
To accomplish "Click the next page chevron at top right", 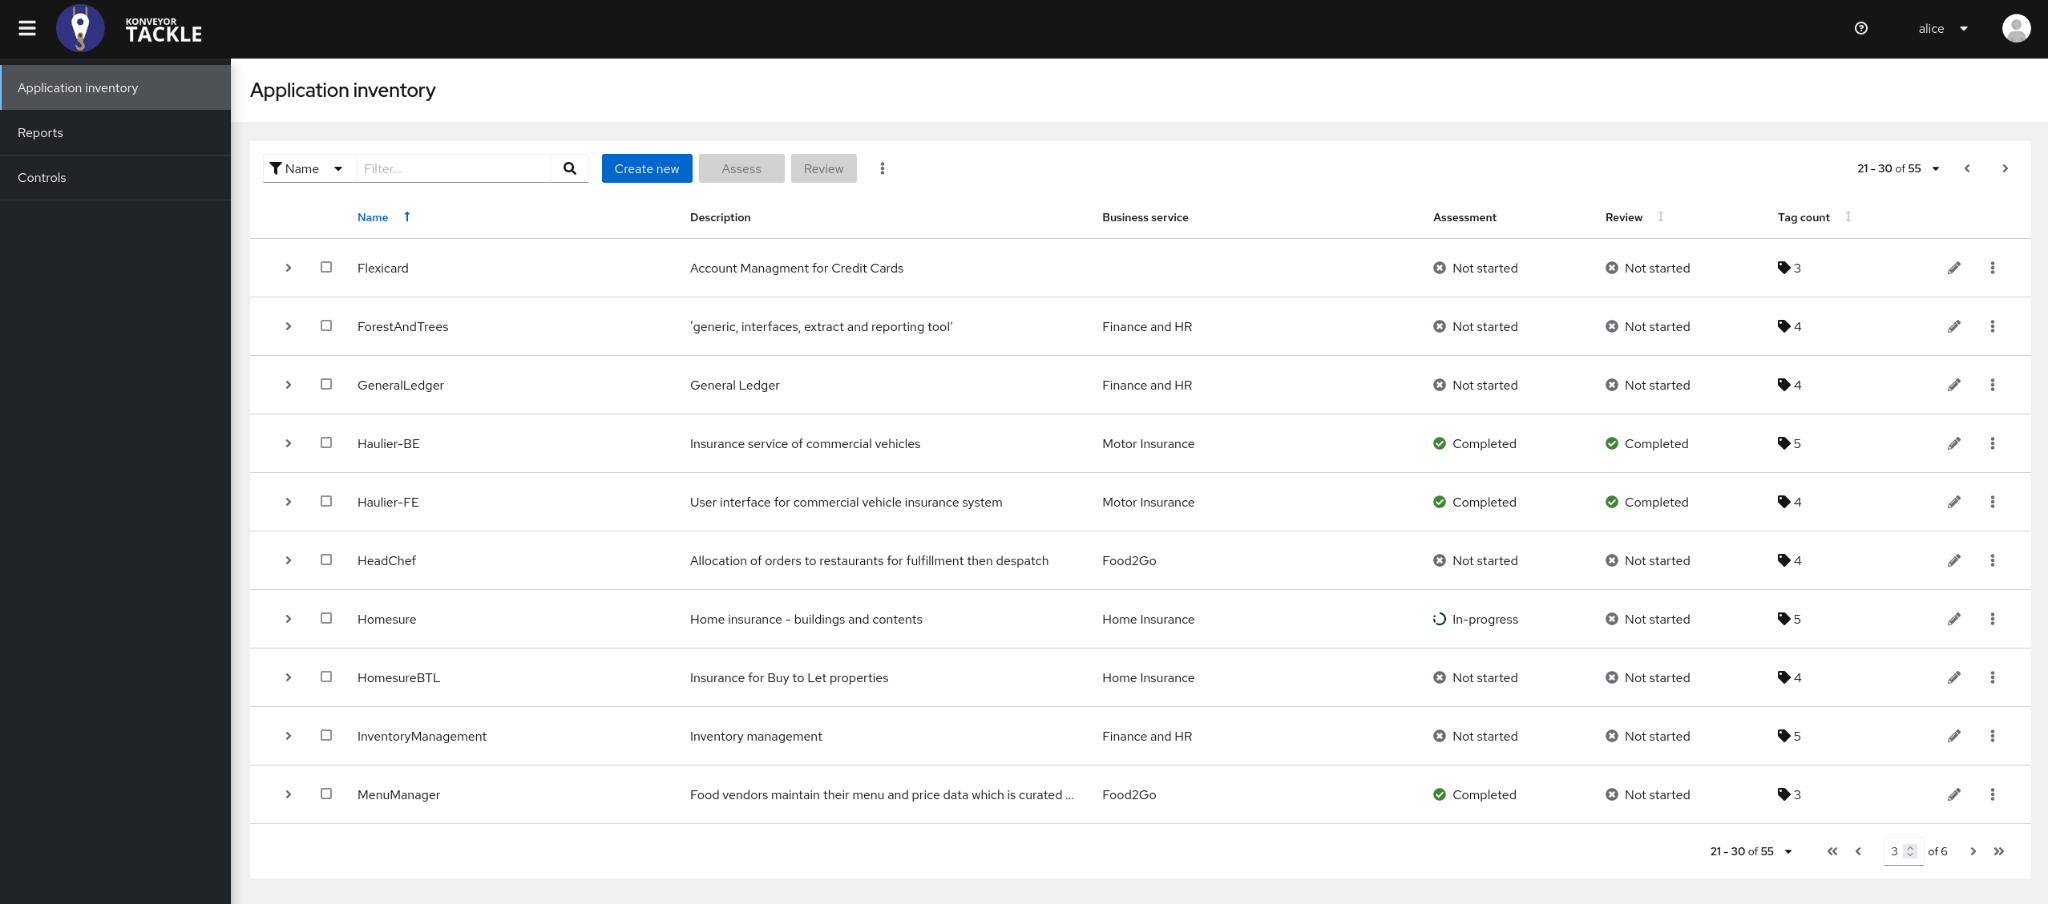I will tap(2005, 168).
